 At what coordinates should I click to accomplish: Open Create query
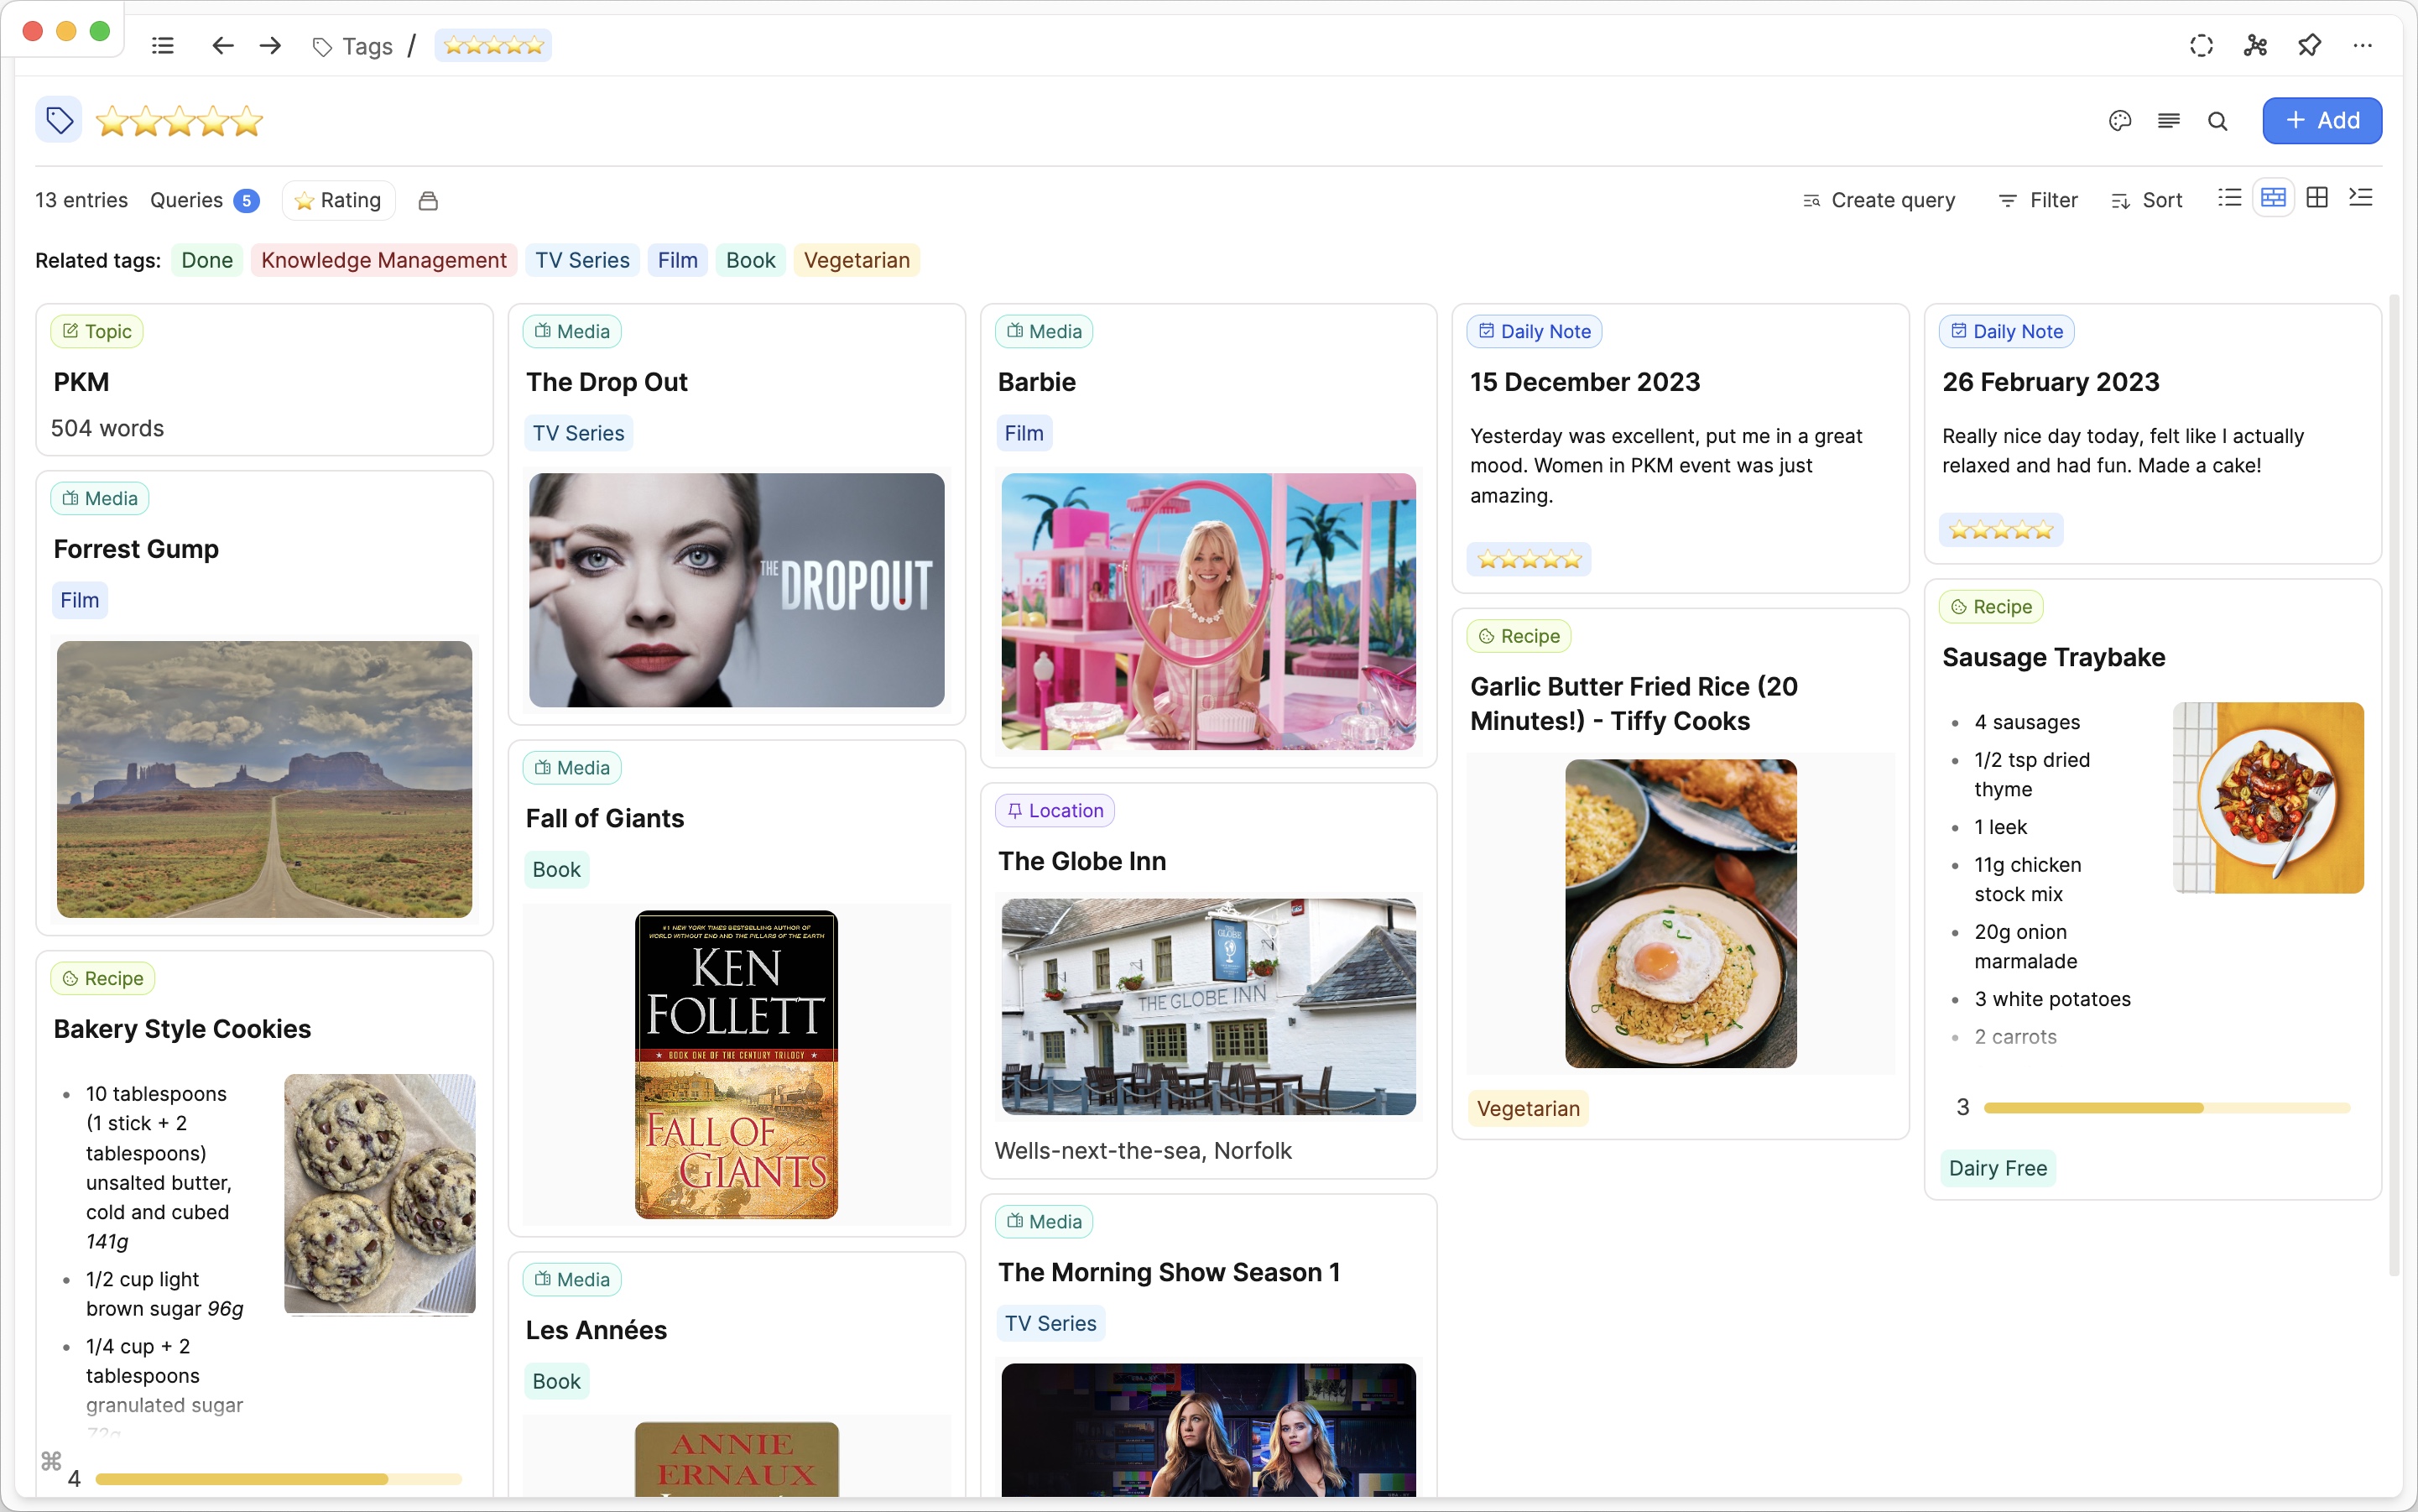(x=1878, y=200)
